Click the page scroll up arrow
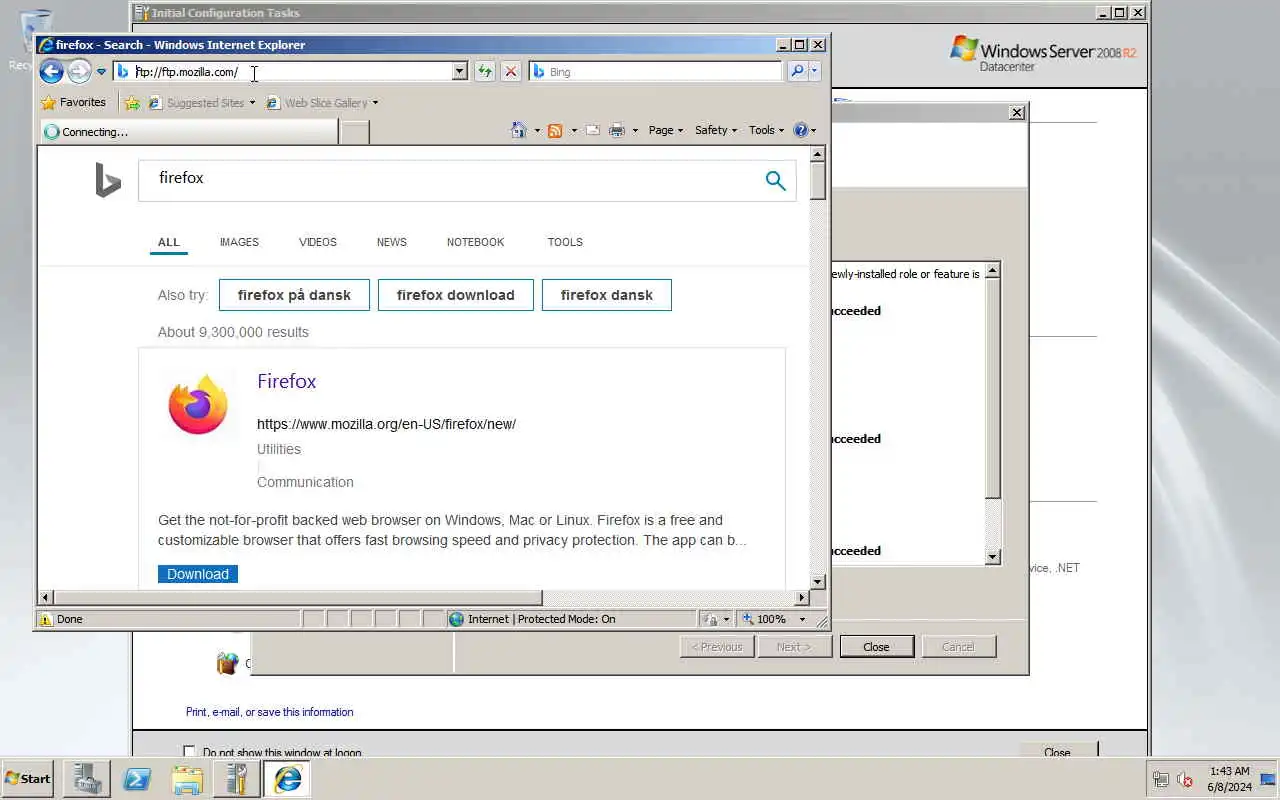 [x=817, y=154]
